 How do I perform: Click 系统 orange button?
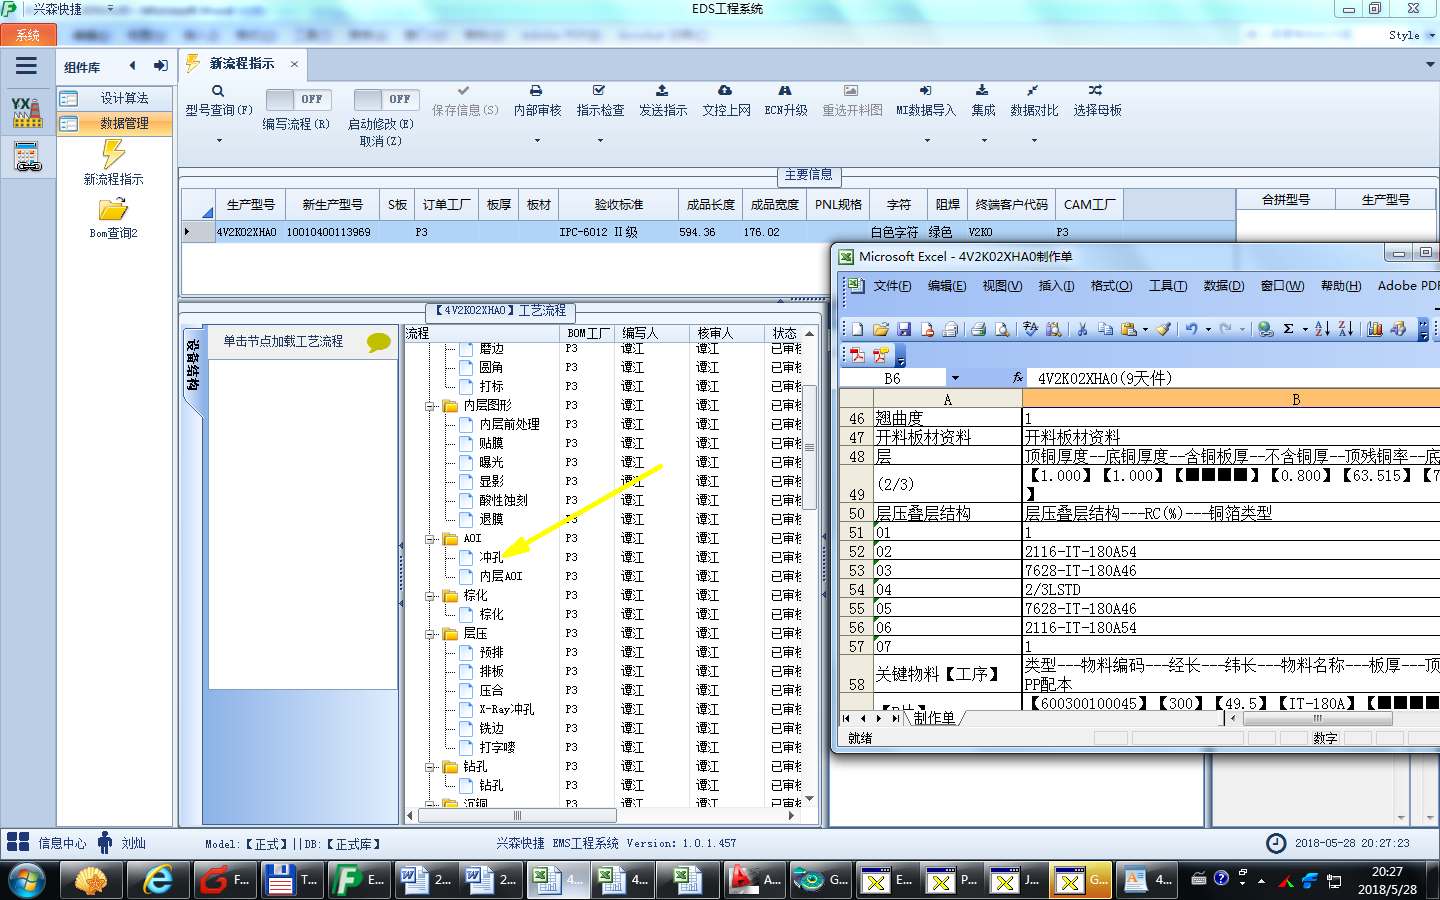[x=28, y=35]
